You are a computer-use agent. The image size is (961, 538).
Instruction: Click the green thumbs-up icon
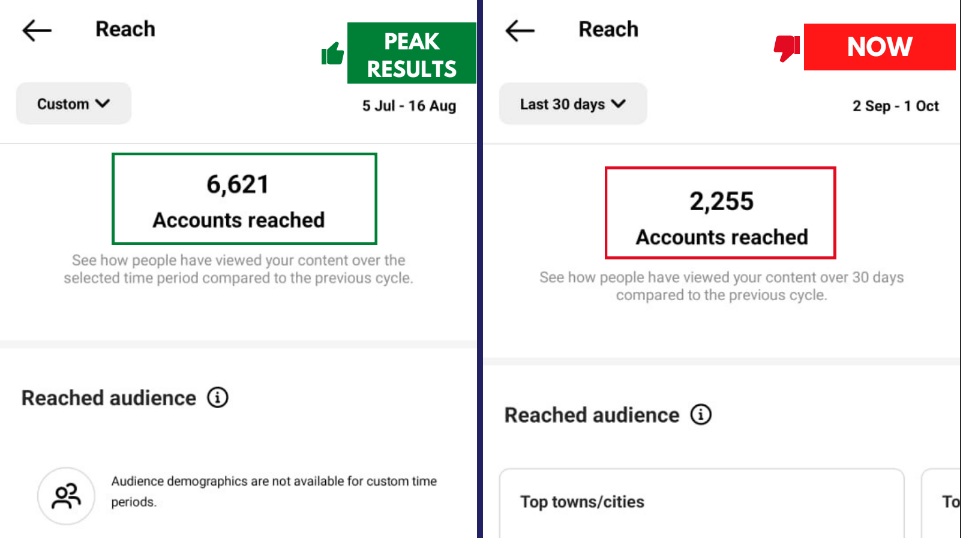tap(332, 54)
